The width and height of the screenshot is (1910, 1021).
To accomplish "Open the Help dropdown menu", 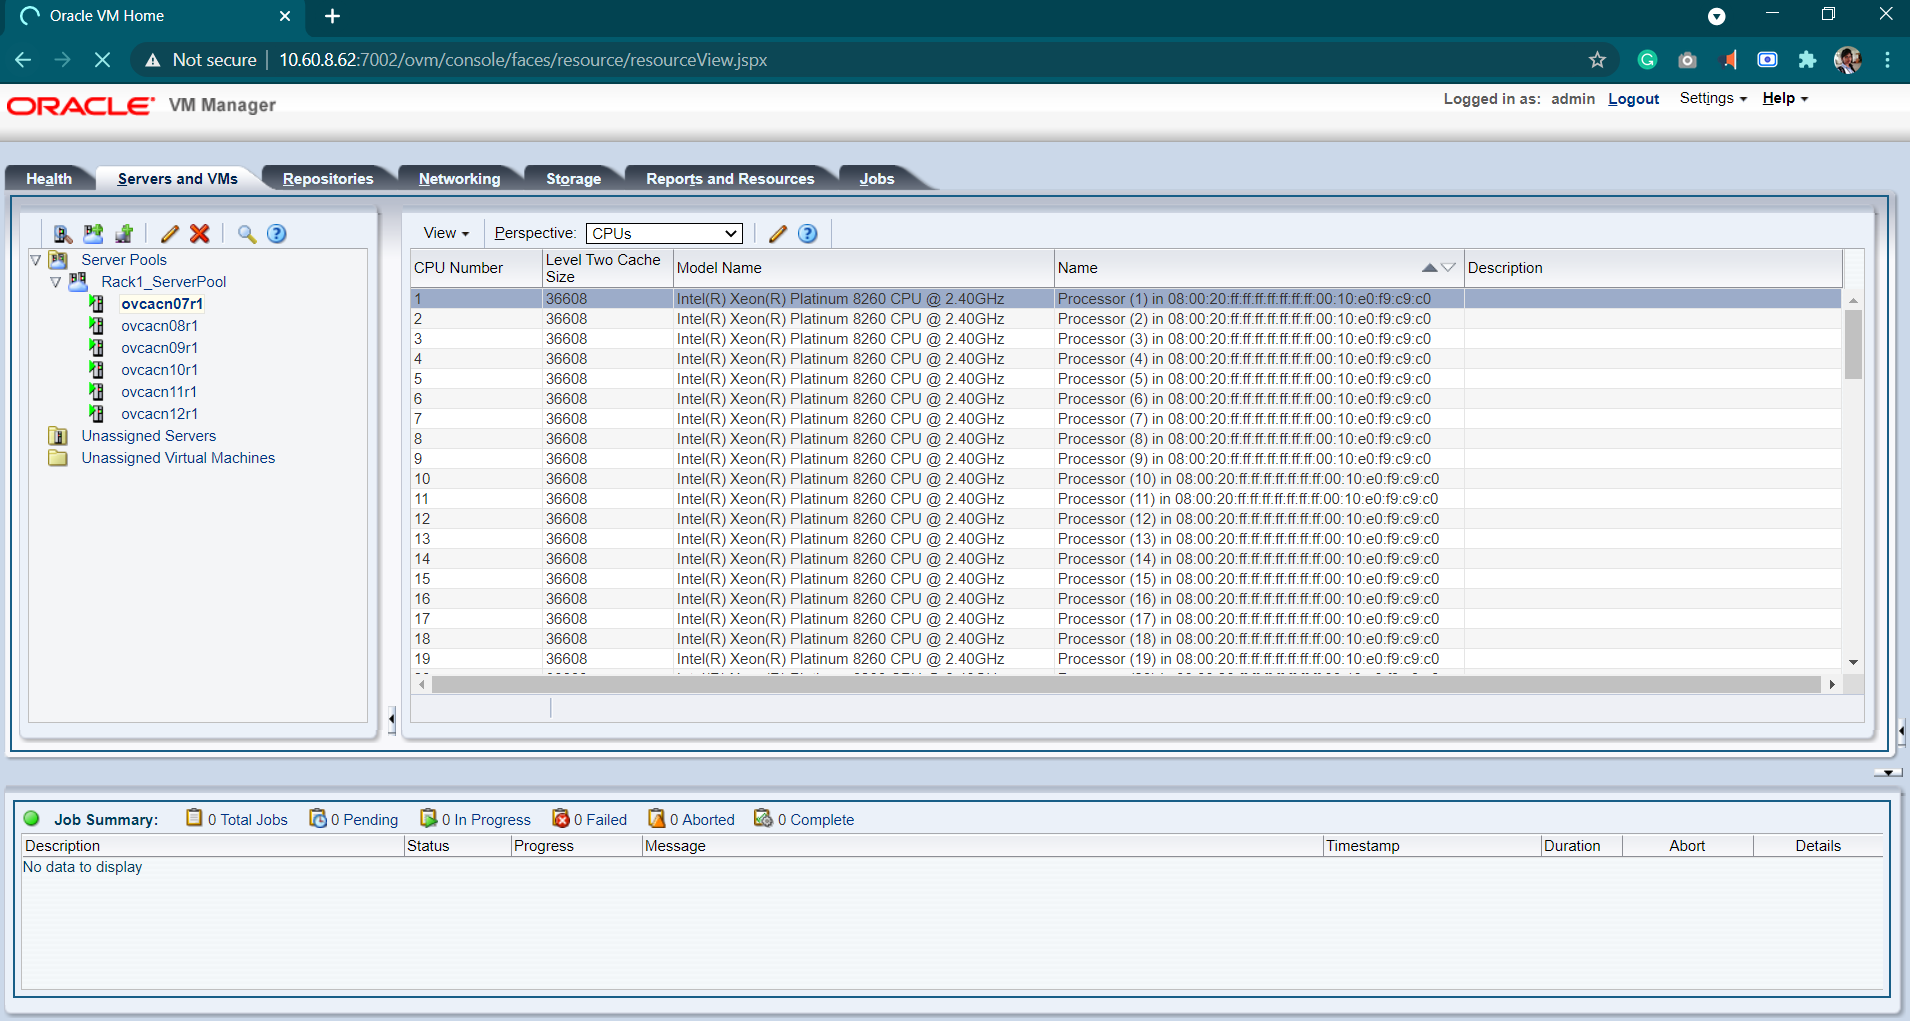I will (1785, 98).
